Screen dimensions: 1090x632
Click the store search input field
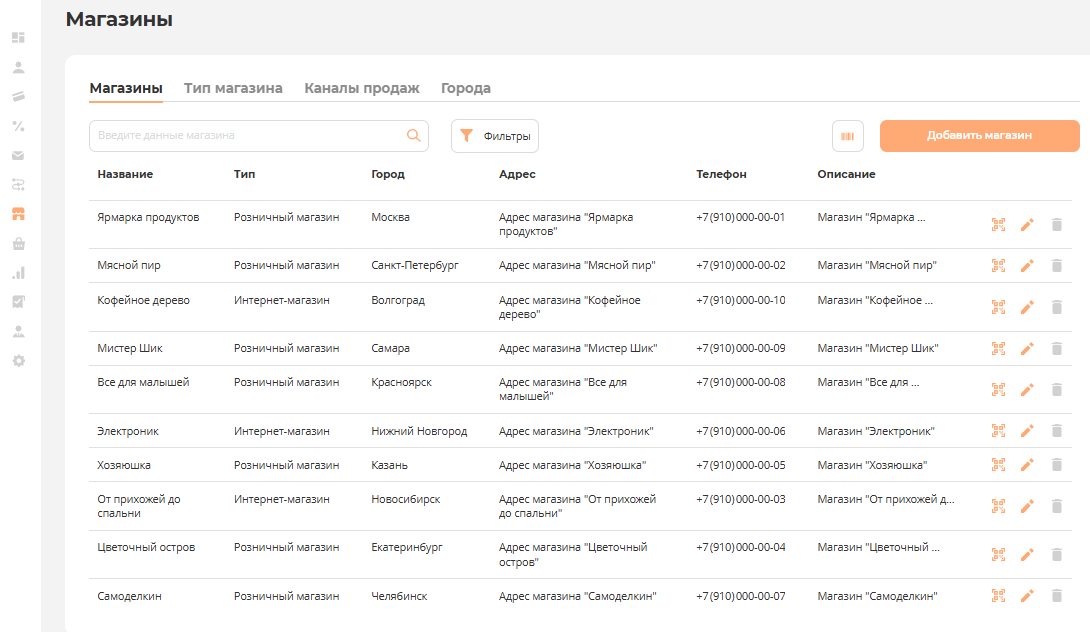click(x=245, y=136)
